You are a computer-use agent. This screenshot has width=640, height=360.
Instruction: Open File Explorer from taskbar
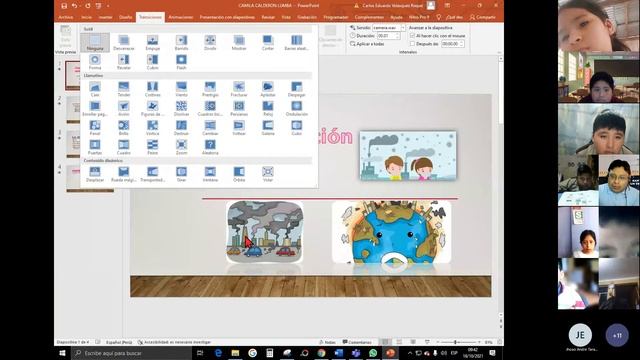pyautogui.click(x=235, y=353)
